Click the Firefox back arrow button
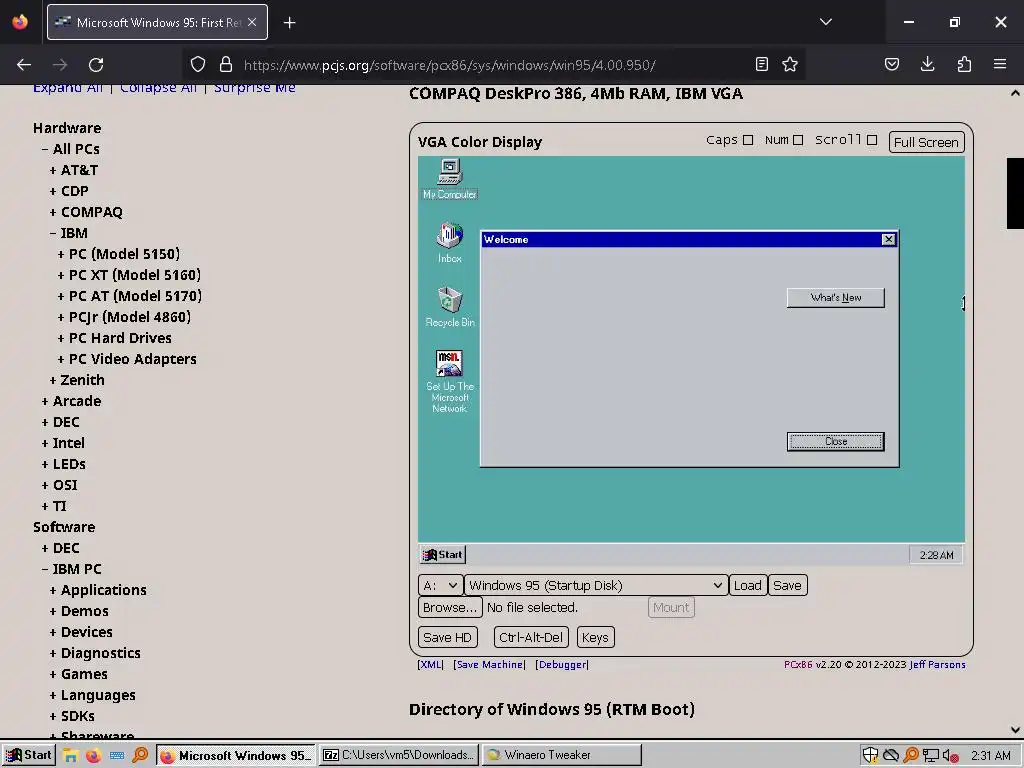1024x768 pixels. [24, 65]
